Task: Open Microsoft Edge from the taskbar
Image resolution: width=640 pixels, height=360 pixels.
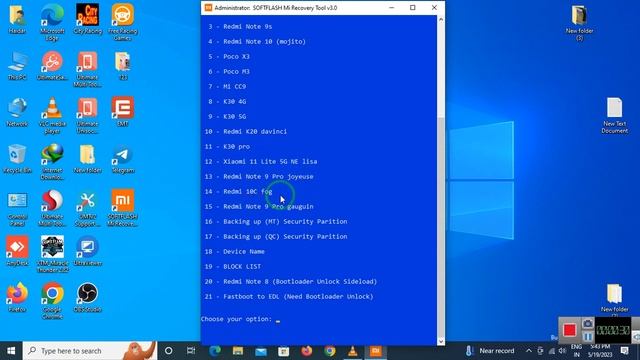Action: (215, 351)
